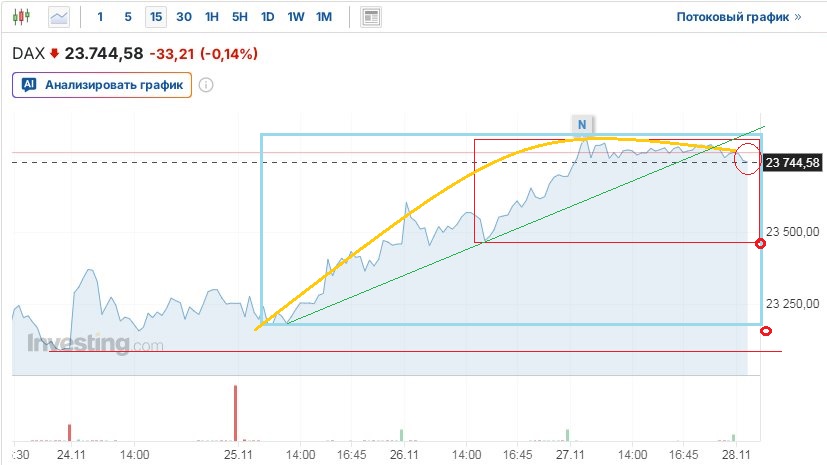The image size is (827, 465).
Task: Click the AI chat bubble icon
Action: 29,85
